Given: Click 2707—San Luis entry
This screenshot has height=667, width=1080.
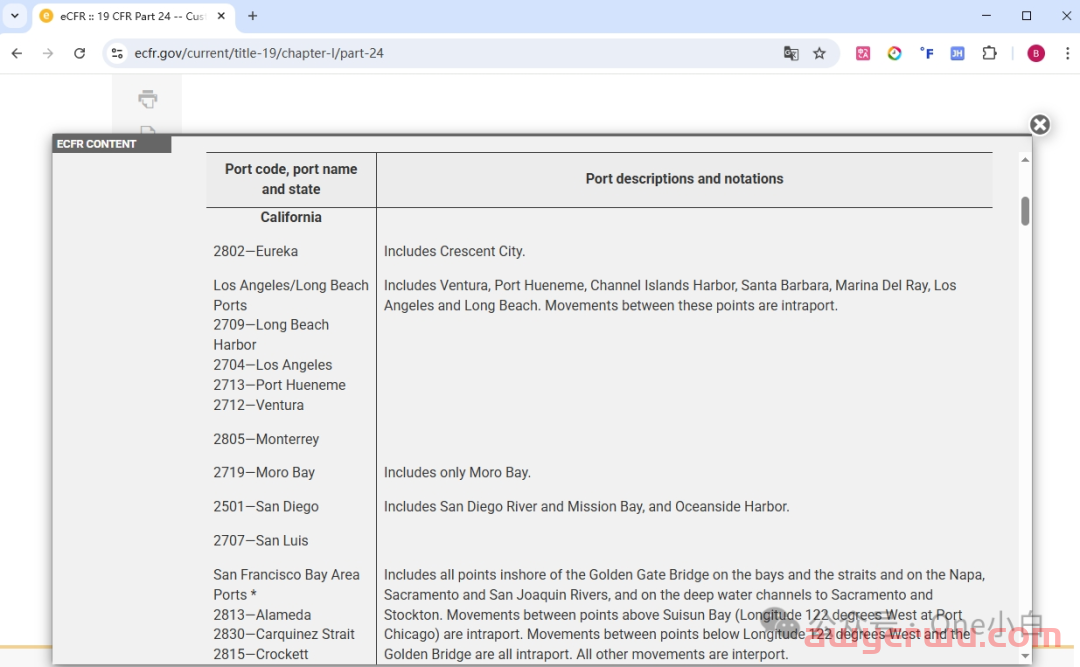Looking at the screenshot, I should [x=260, y=540].
